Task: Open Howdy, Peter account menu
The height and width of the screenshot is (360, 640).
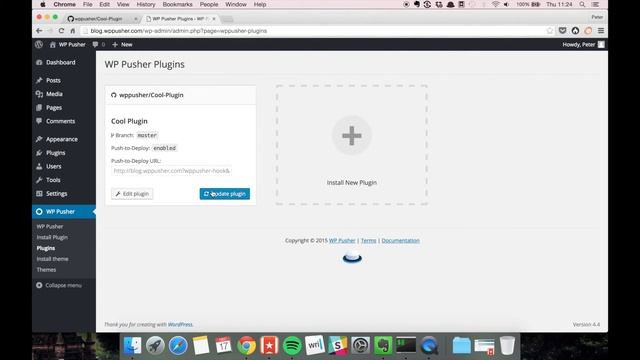Action: point(583,44)
